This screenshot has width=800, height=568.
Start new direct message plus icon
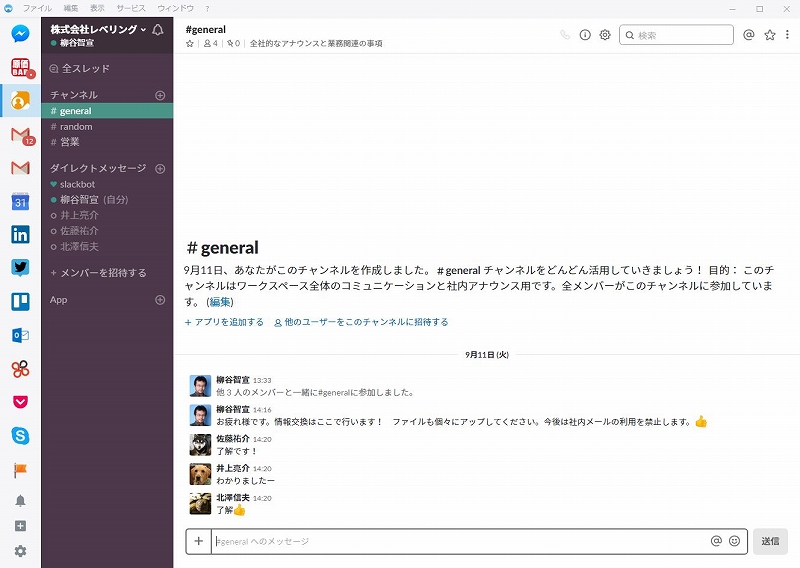pyautogui.click(x=160, y=169)
